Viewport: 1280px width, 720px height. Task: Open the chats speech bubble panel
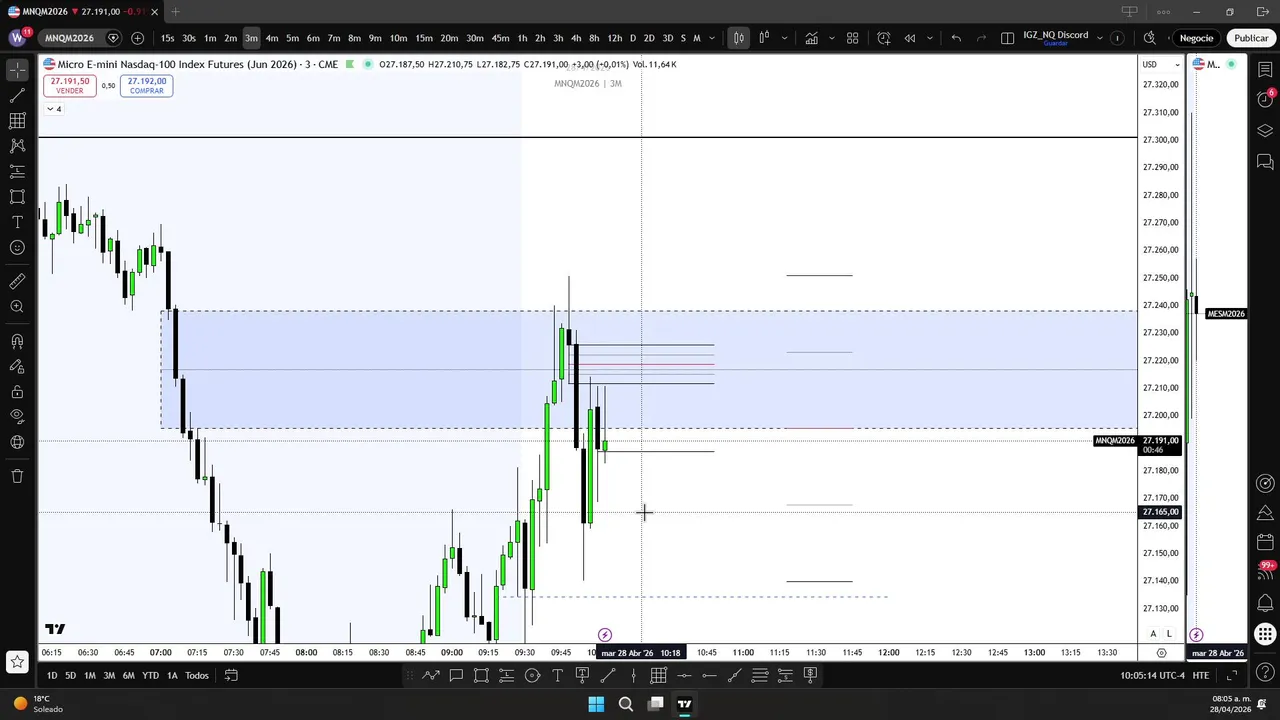1265,161
